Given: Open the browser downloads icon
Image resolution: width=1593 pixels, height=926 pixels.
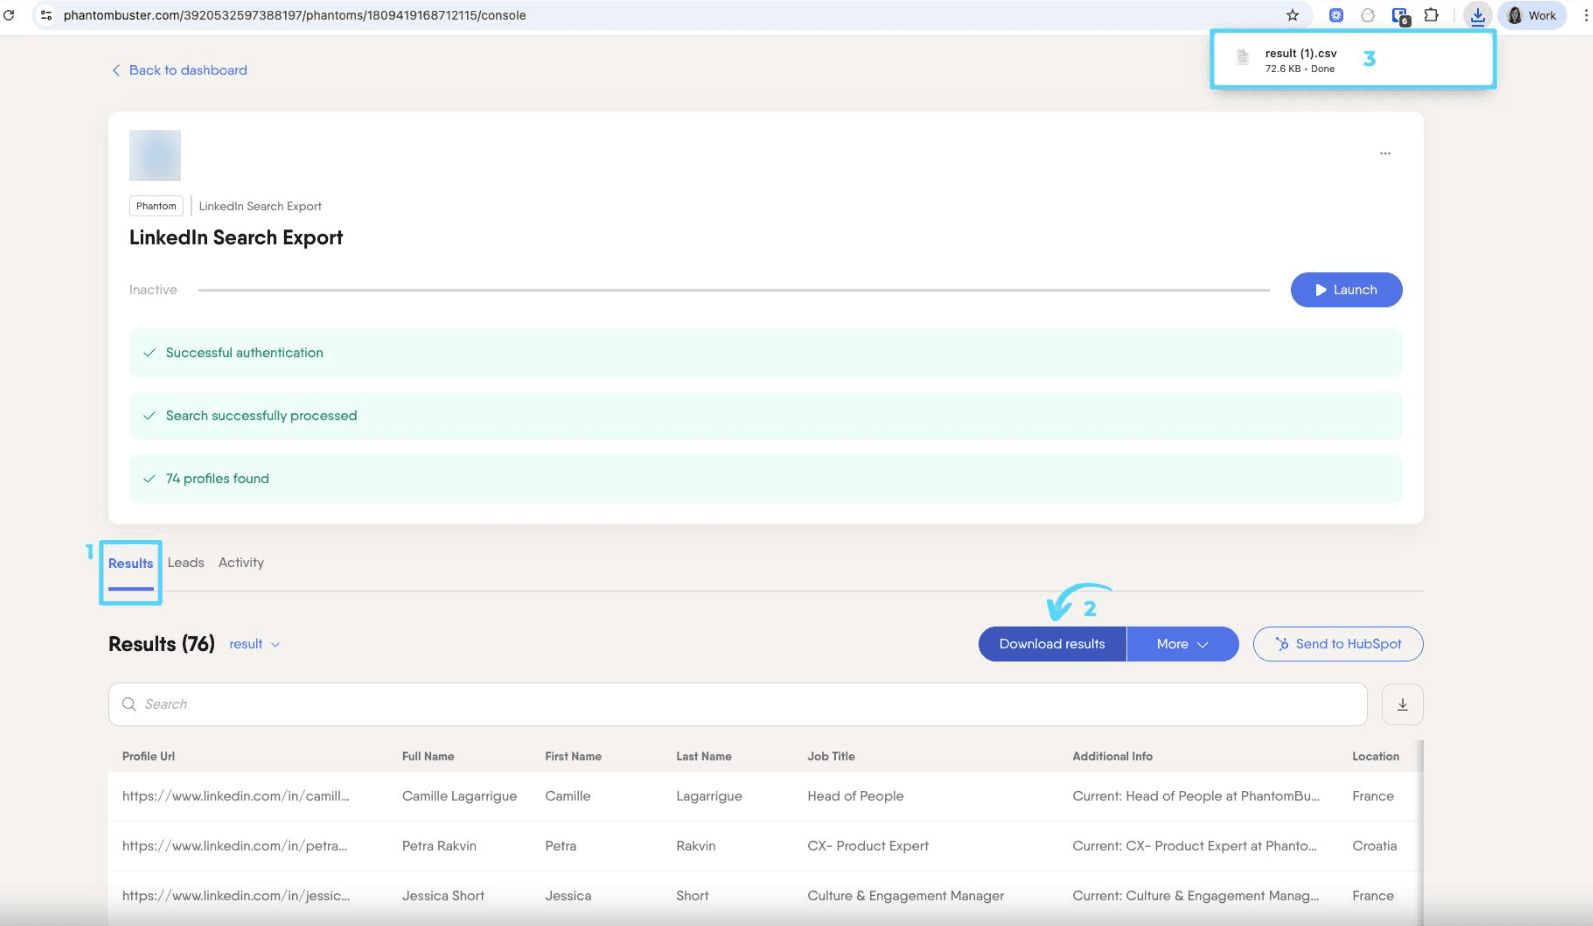Looking at the screenshot, I should (1477, 15).
